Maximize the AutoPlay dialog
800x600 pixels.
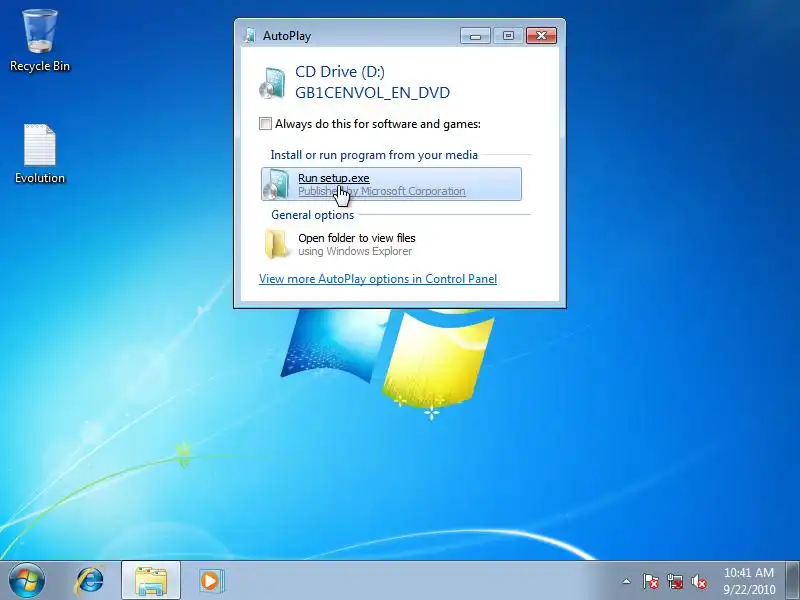[x=508, y=36]
